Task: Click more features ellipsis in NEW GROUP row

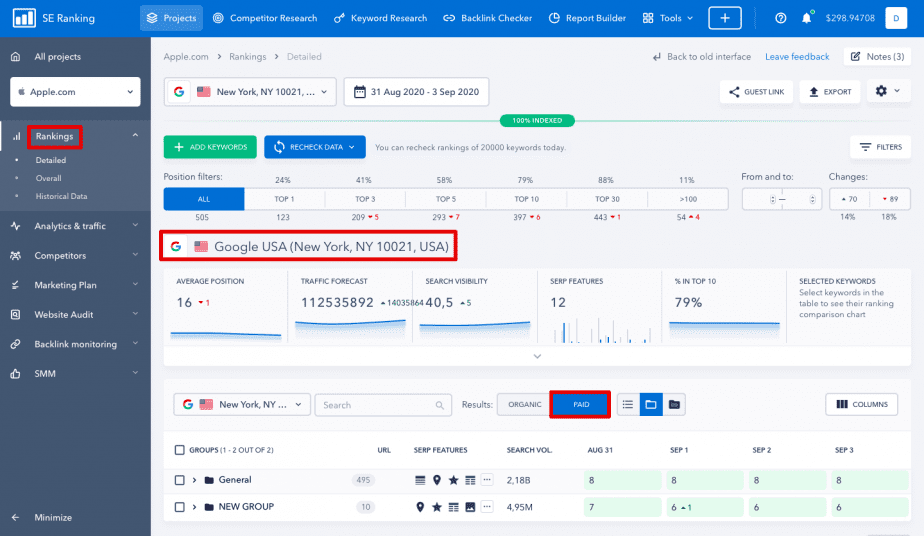Action: tap(487, 507)
